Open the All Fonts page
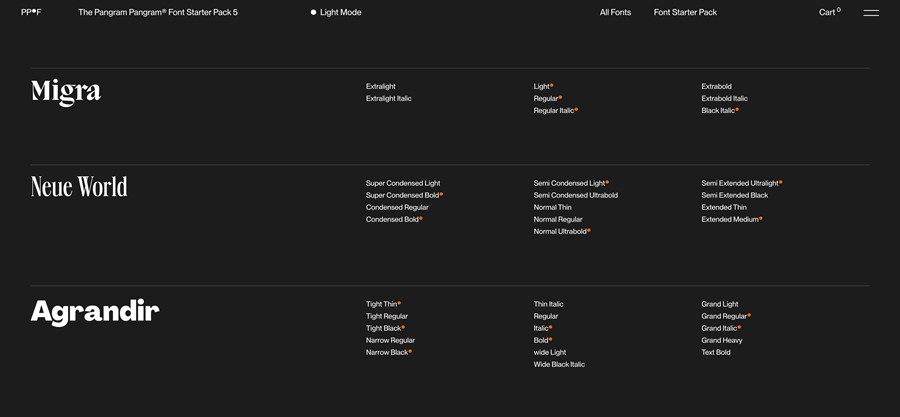 pos(615,12)
